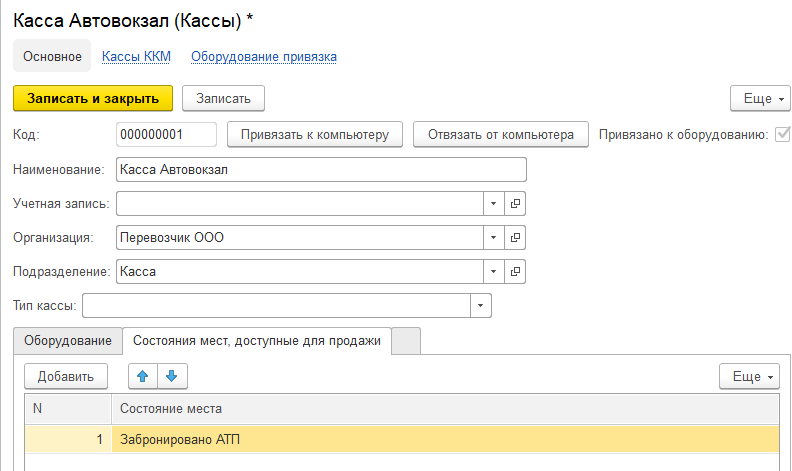Viewport: 792px width, 471px height.
Task: Open the top Еще menu
Action: pyautogui.click(x=760, y=98)
